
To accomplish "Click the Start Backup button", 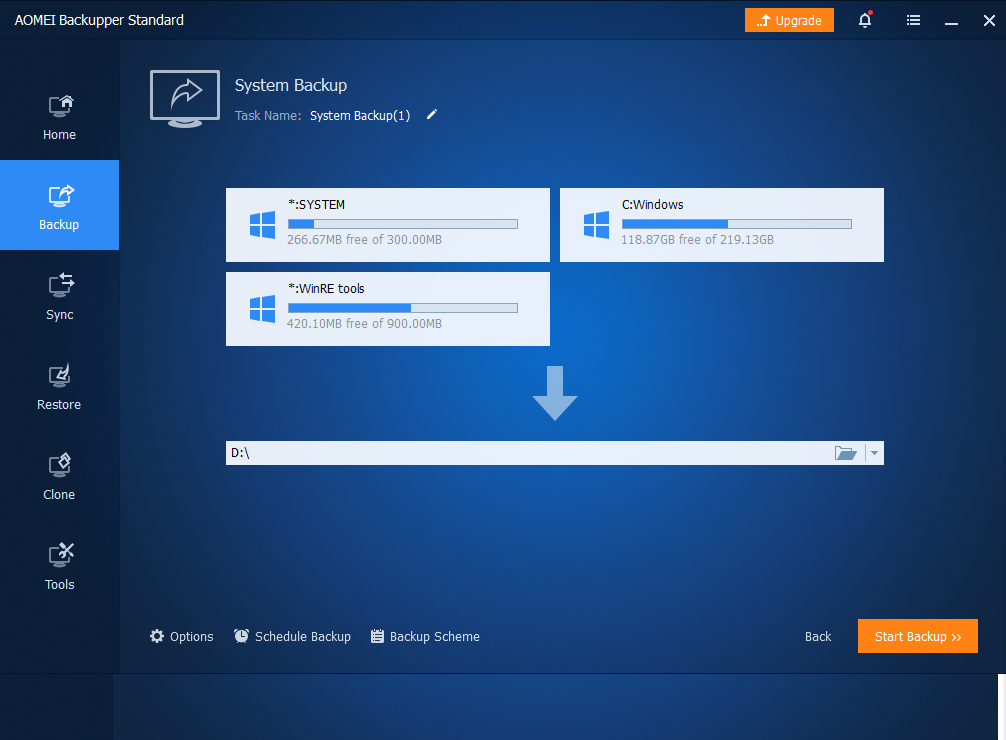I will (x=917, y=636).
